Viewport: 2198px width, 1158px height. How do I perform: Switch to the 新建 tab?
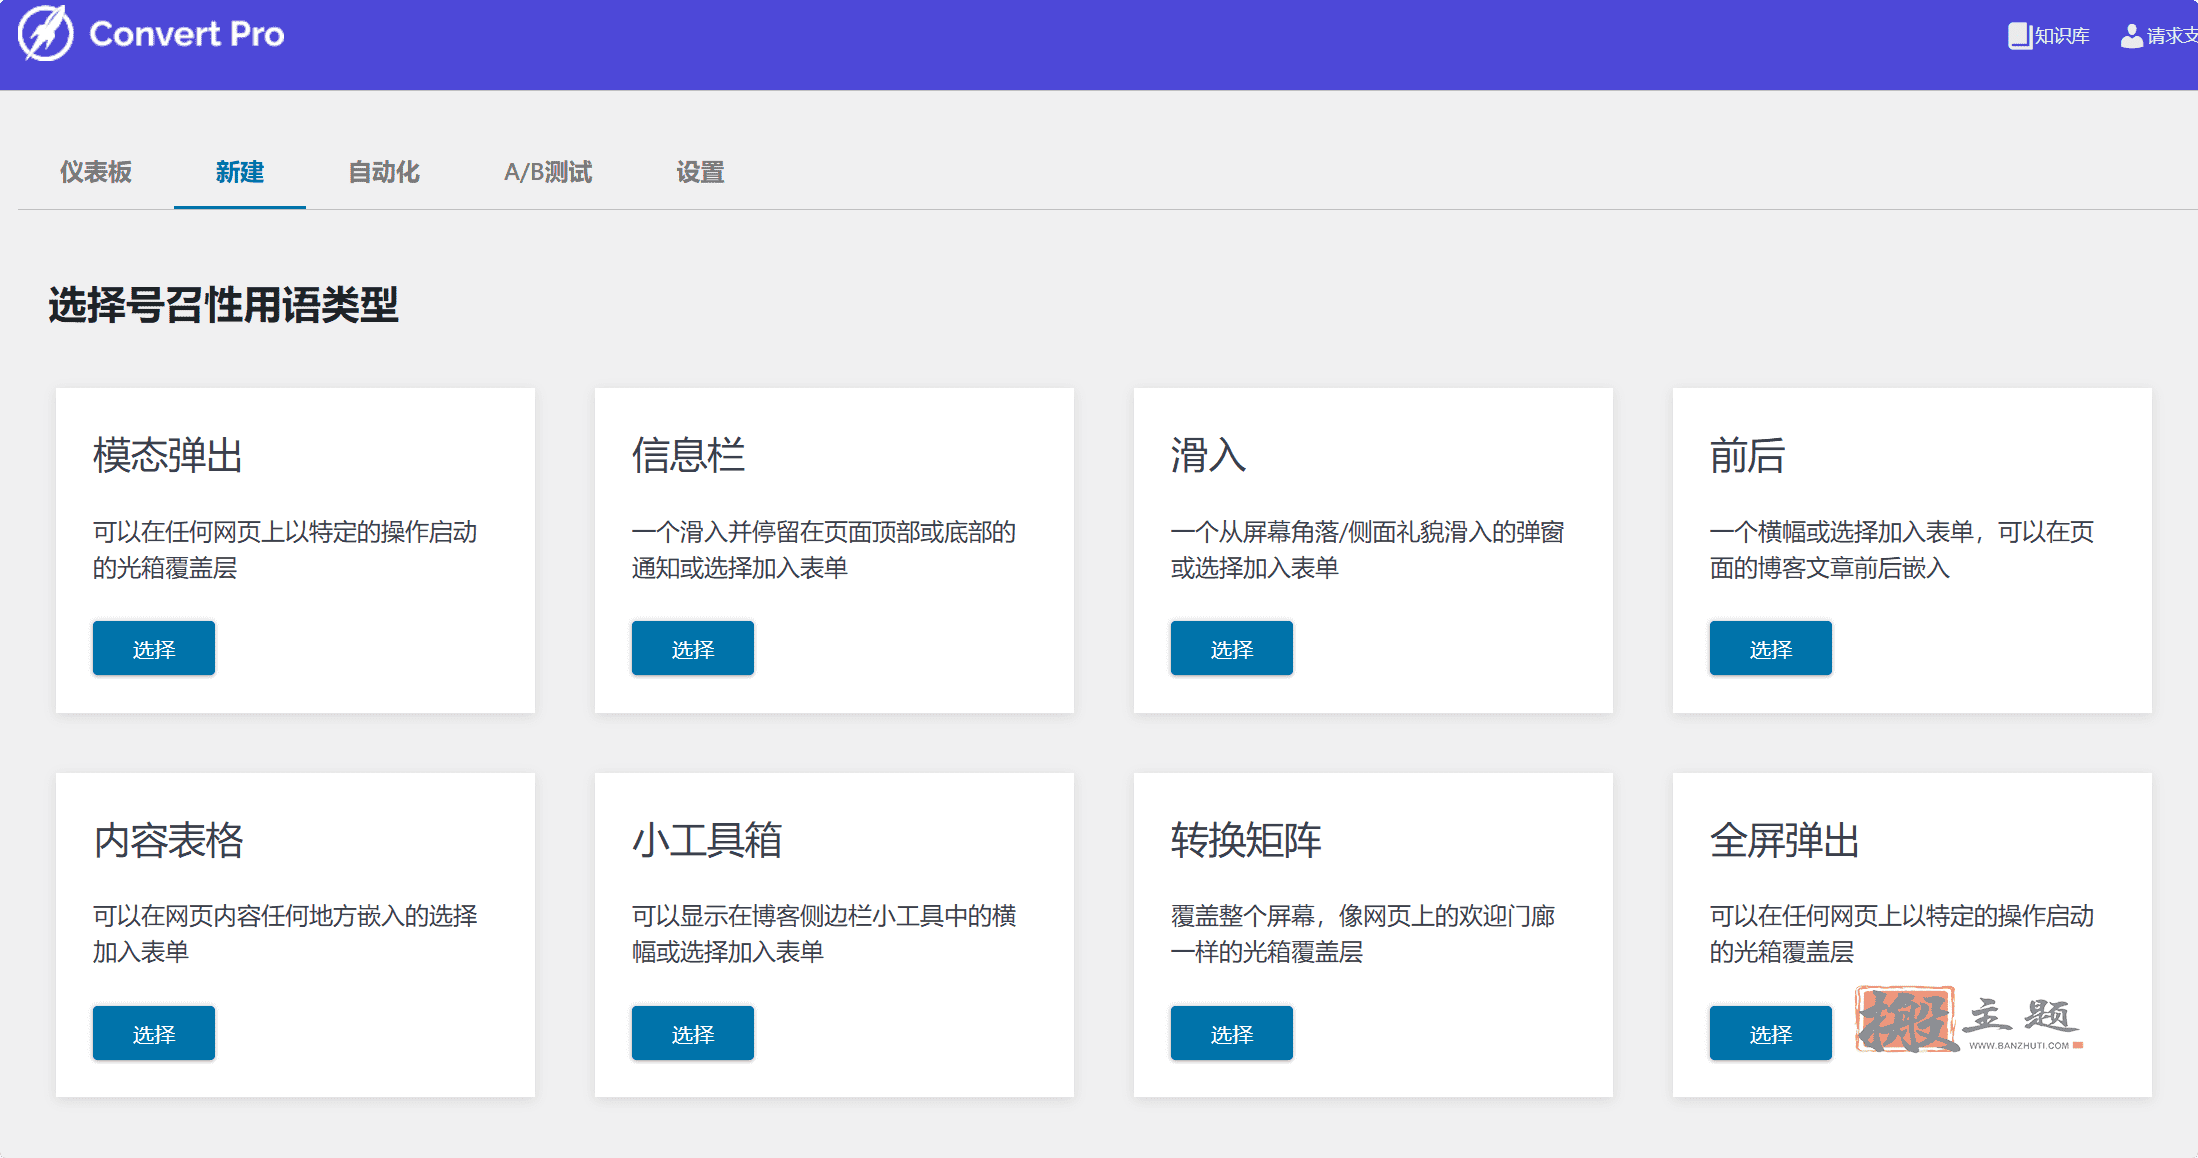coord(240,172)
